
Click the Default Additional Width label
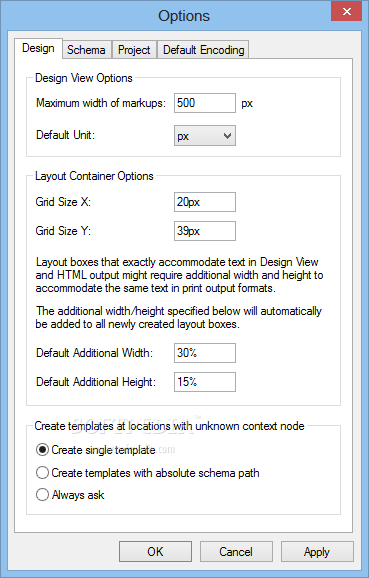94,353
